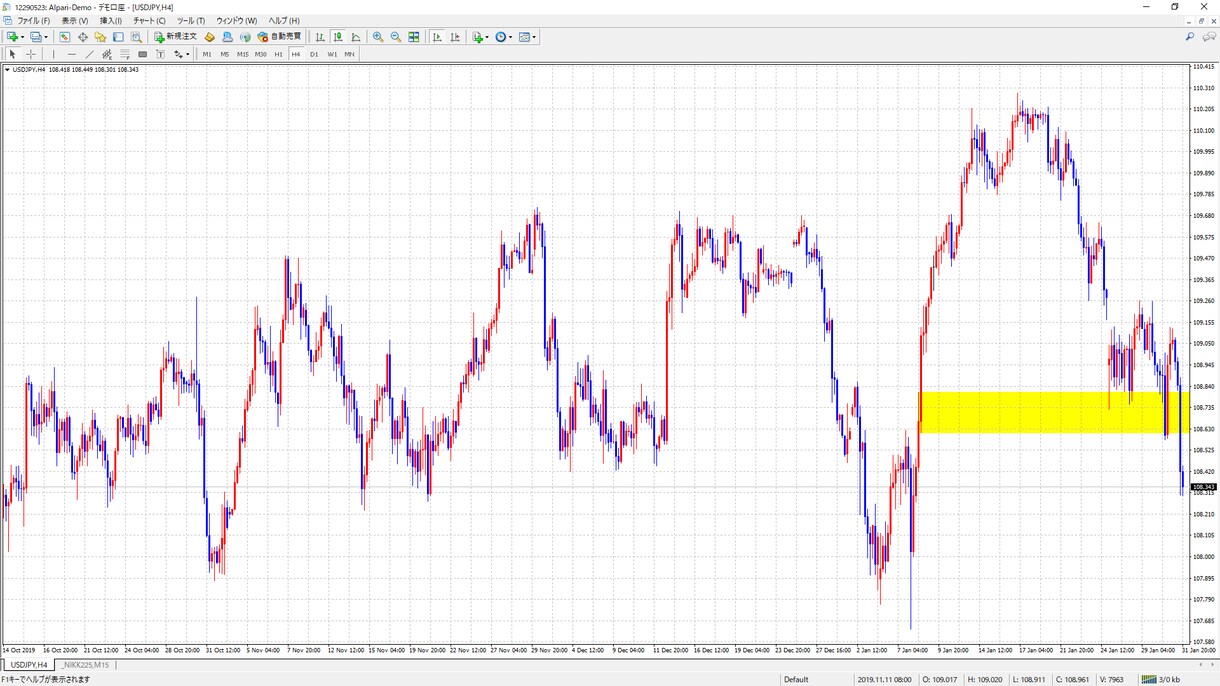Expand the new chart dropdown arrow
This screenshot has height=686, width=1220.
(x=23, y=37)
